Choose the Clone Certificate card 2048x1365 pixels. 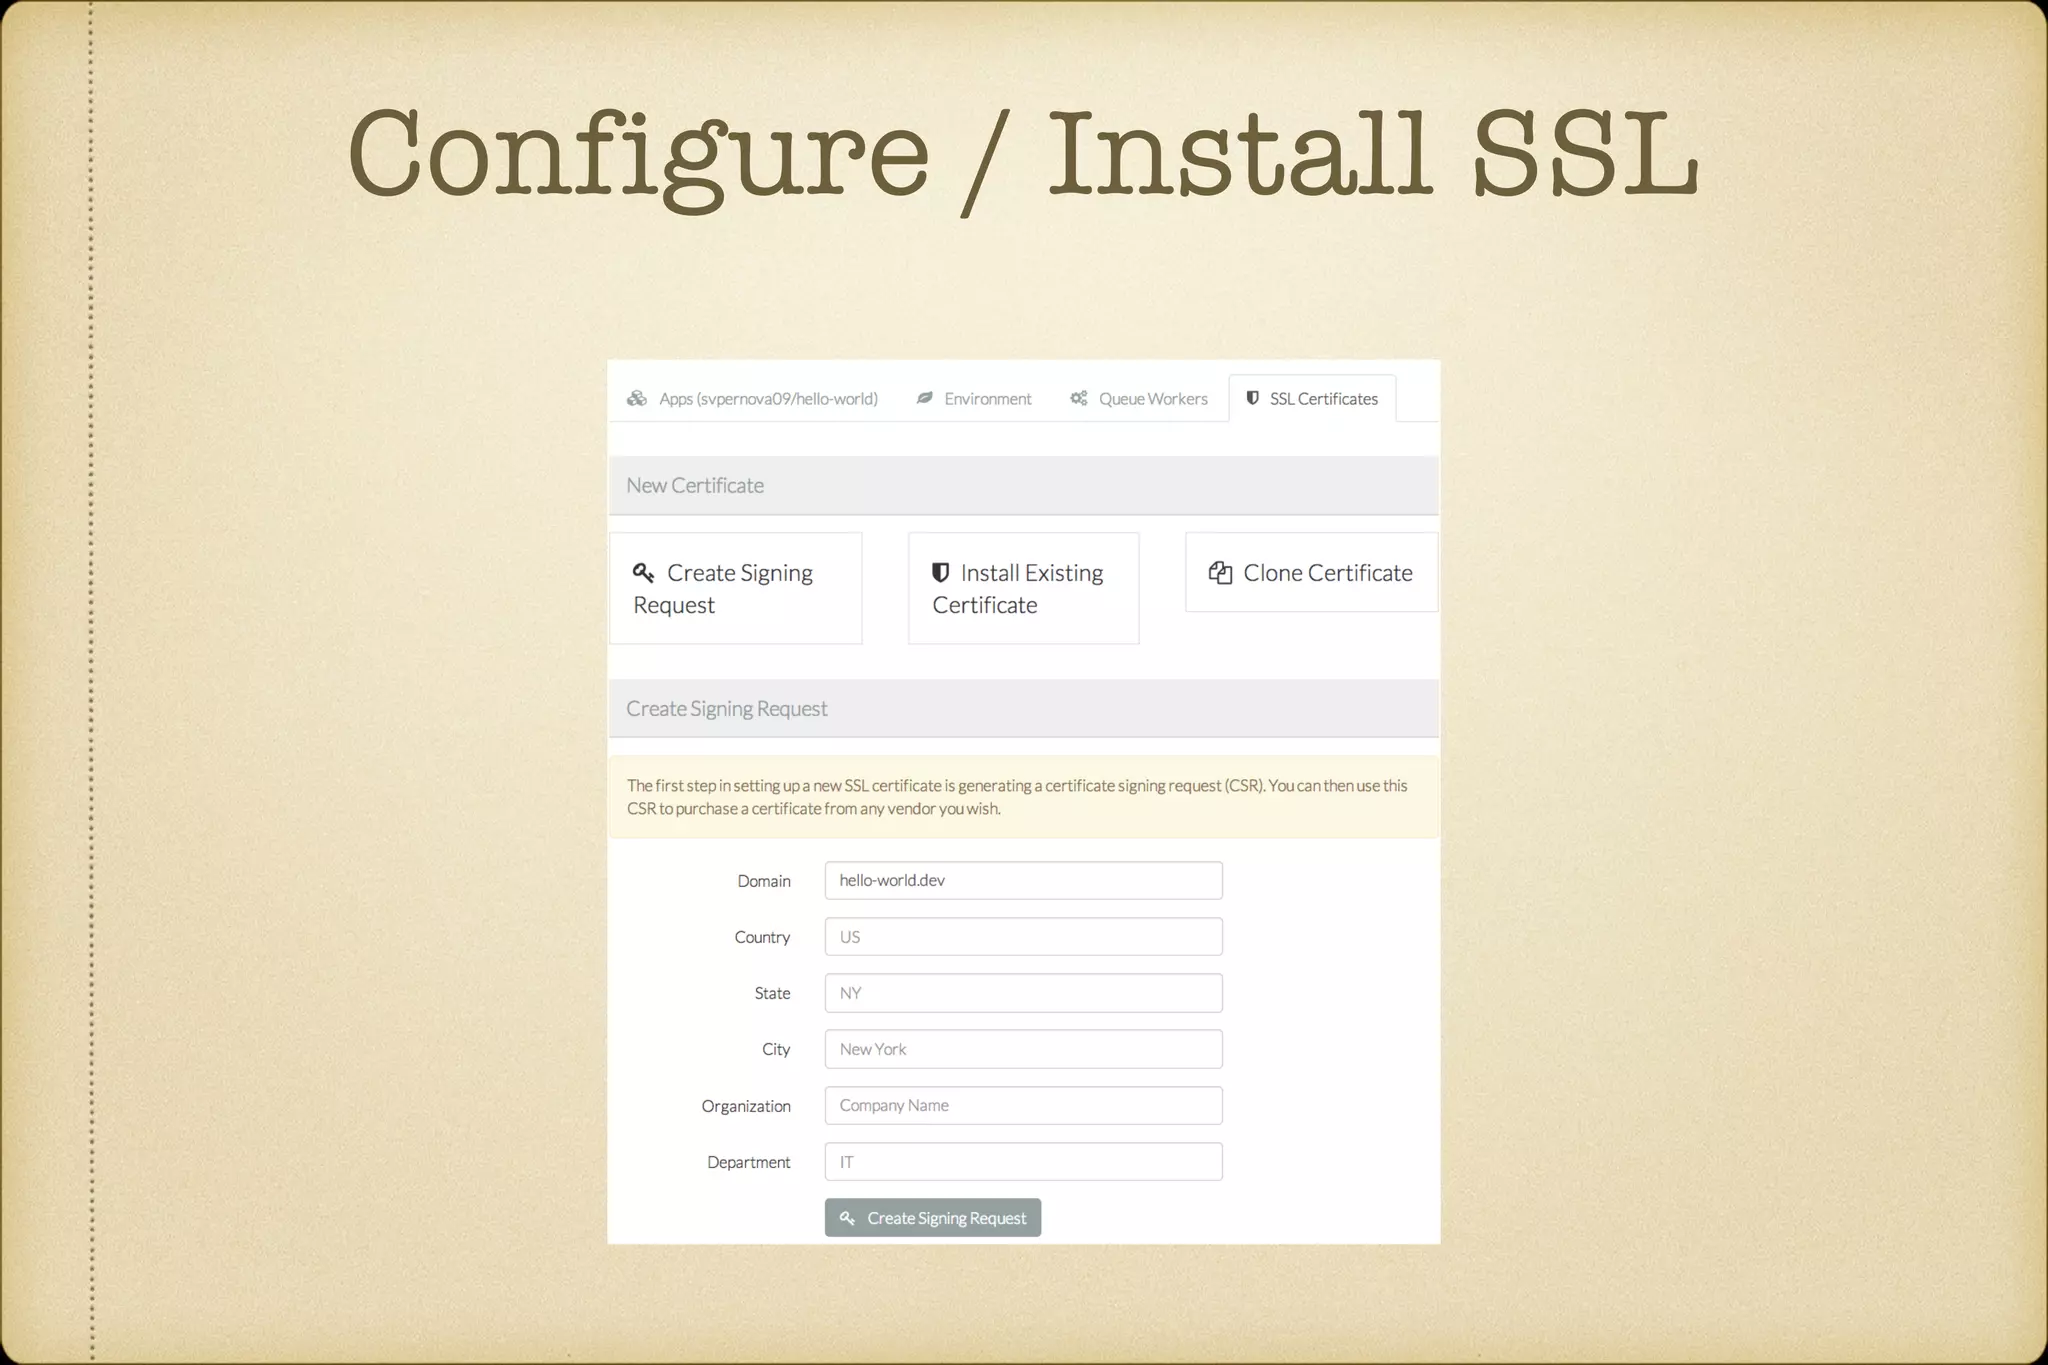(x=1311, y=572)
